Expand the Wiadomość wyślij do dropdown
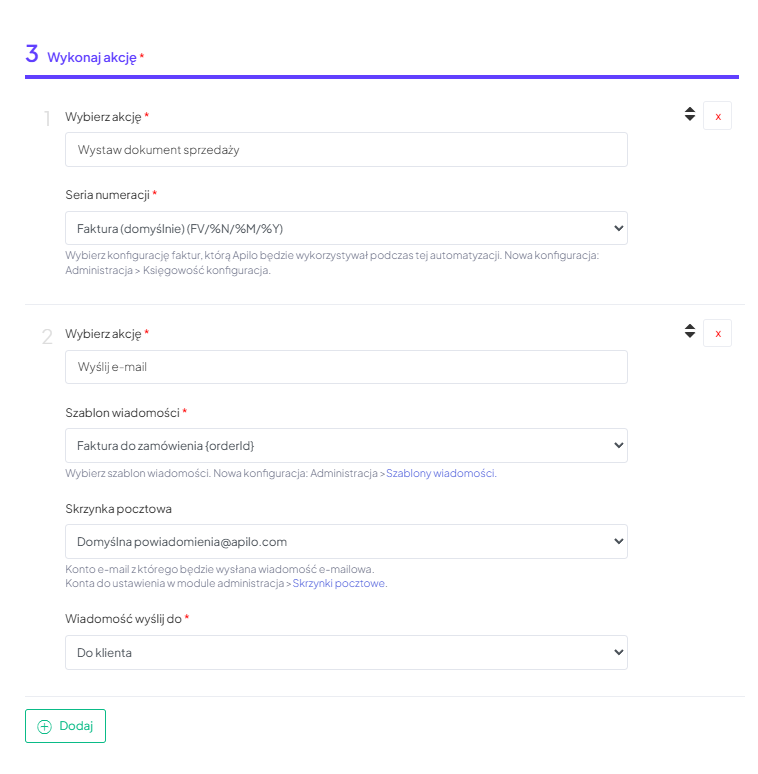 click(346, 653)
